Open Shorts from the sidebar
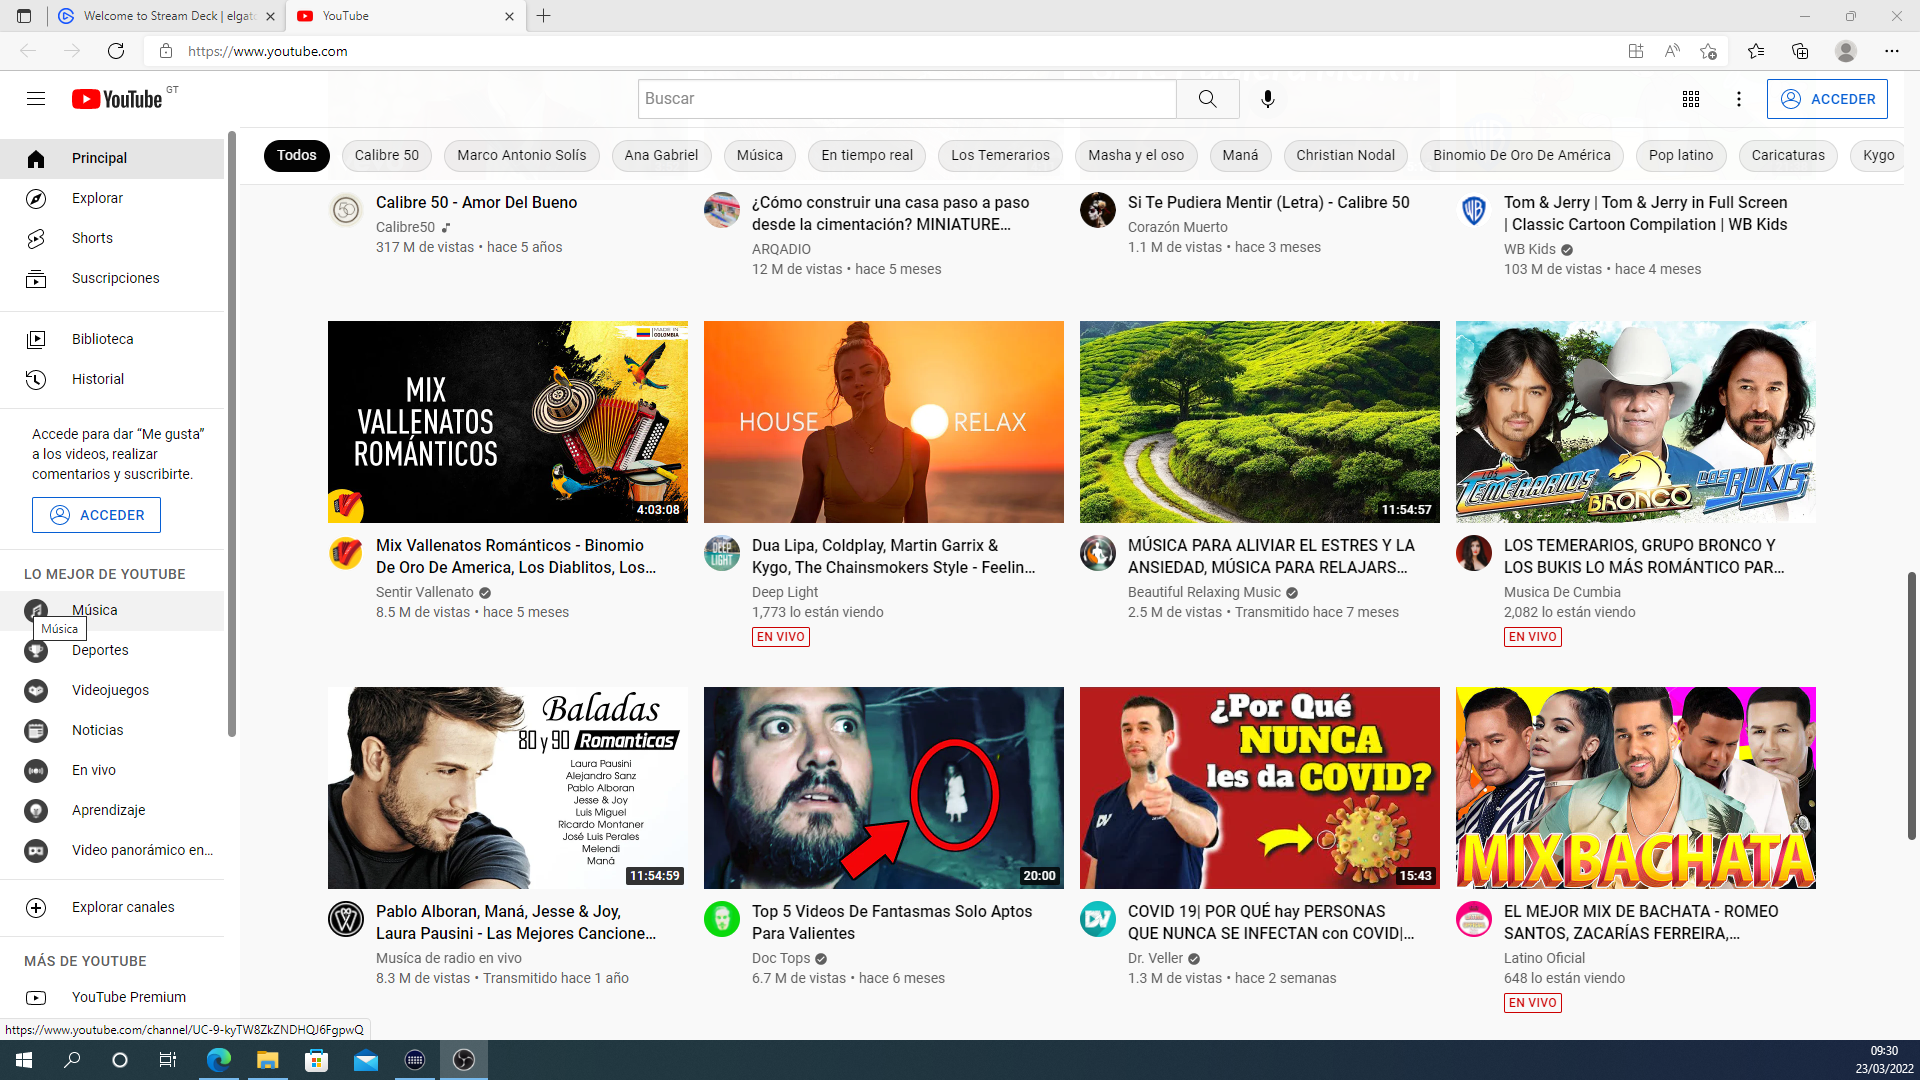The width and height of the screenshot is (1920, 1080). point(92,238)
